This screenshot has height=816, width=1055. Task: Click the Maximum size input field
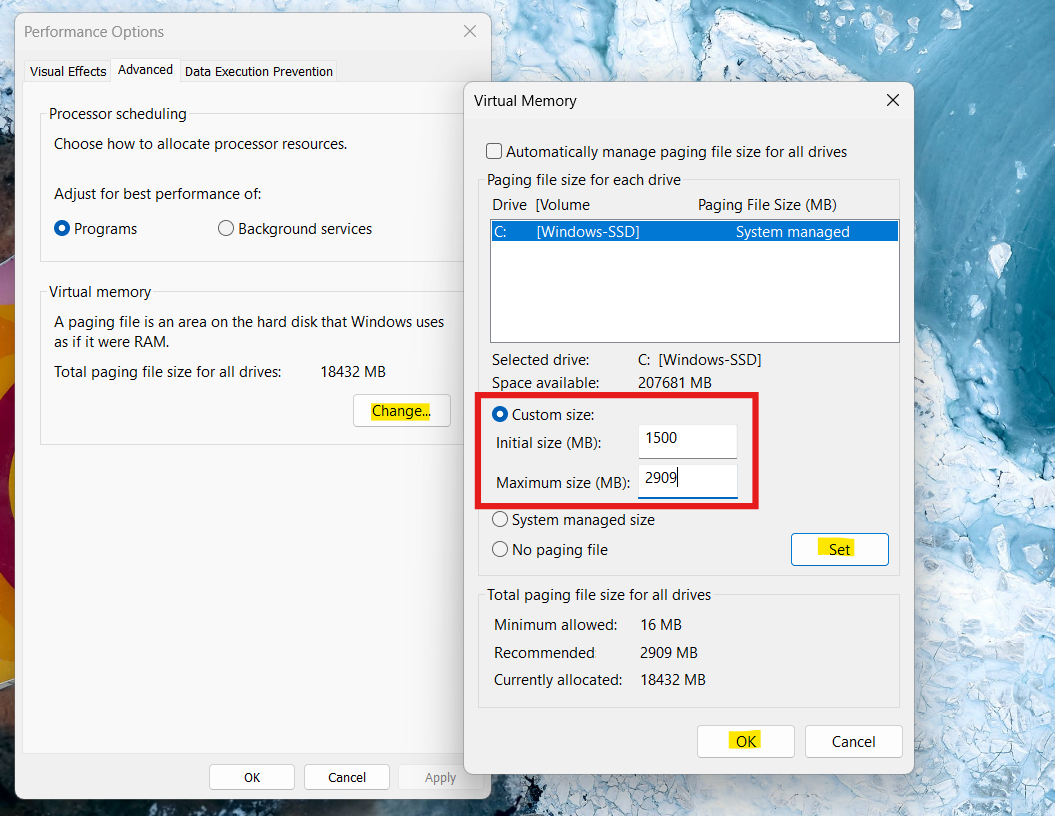(687, 480)
